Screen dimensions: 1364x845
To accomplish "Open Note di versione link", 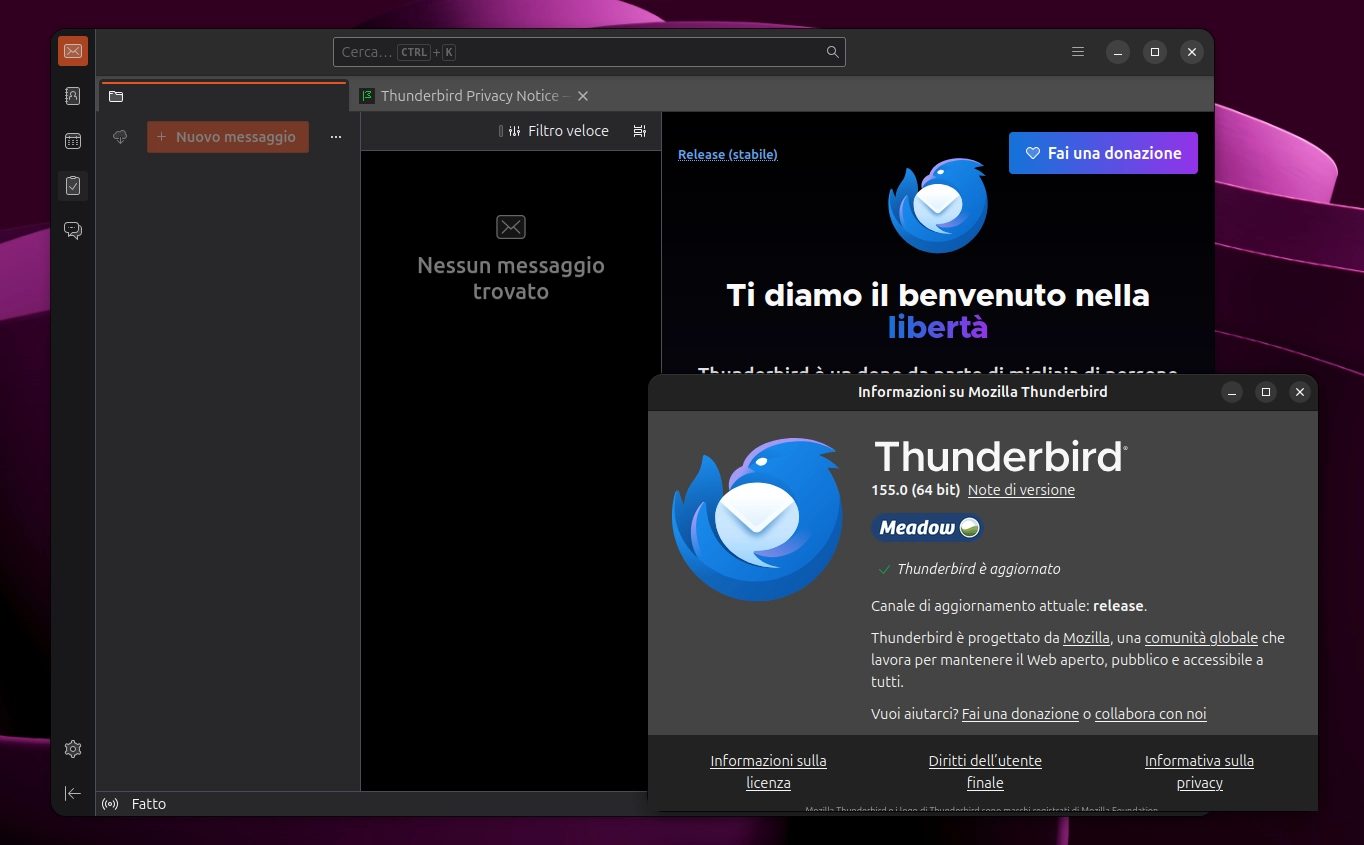I will (1021, 490).
